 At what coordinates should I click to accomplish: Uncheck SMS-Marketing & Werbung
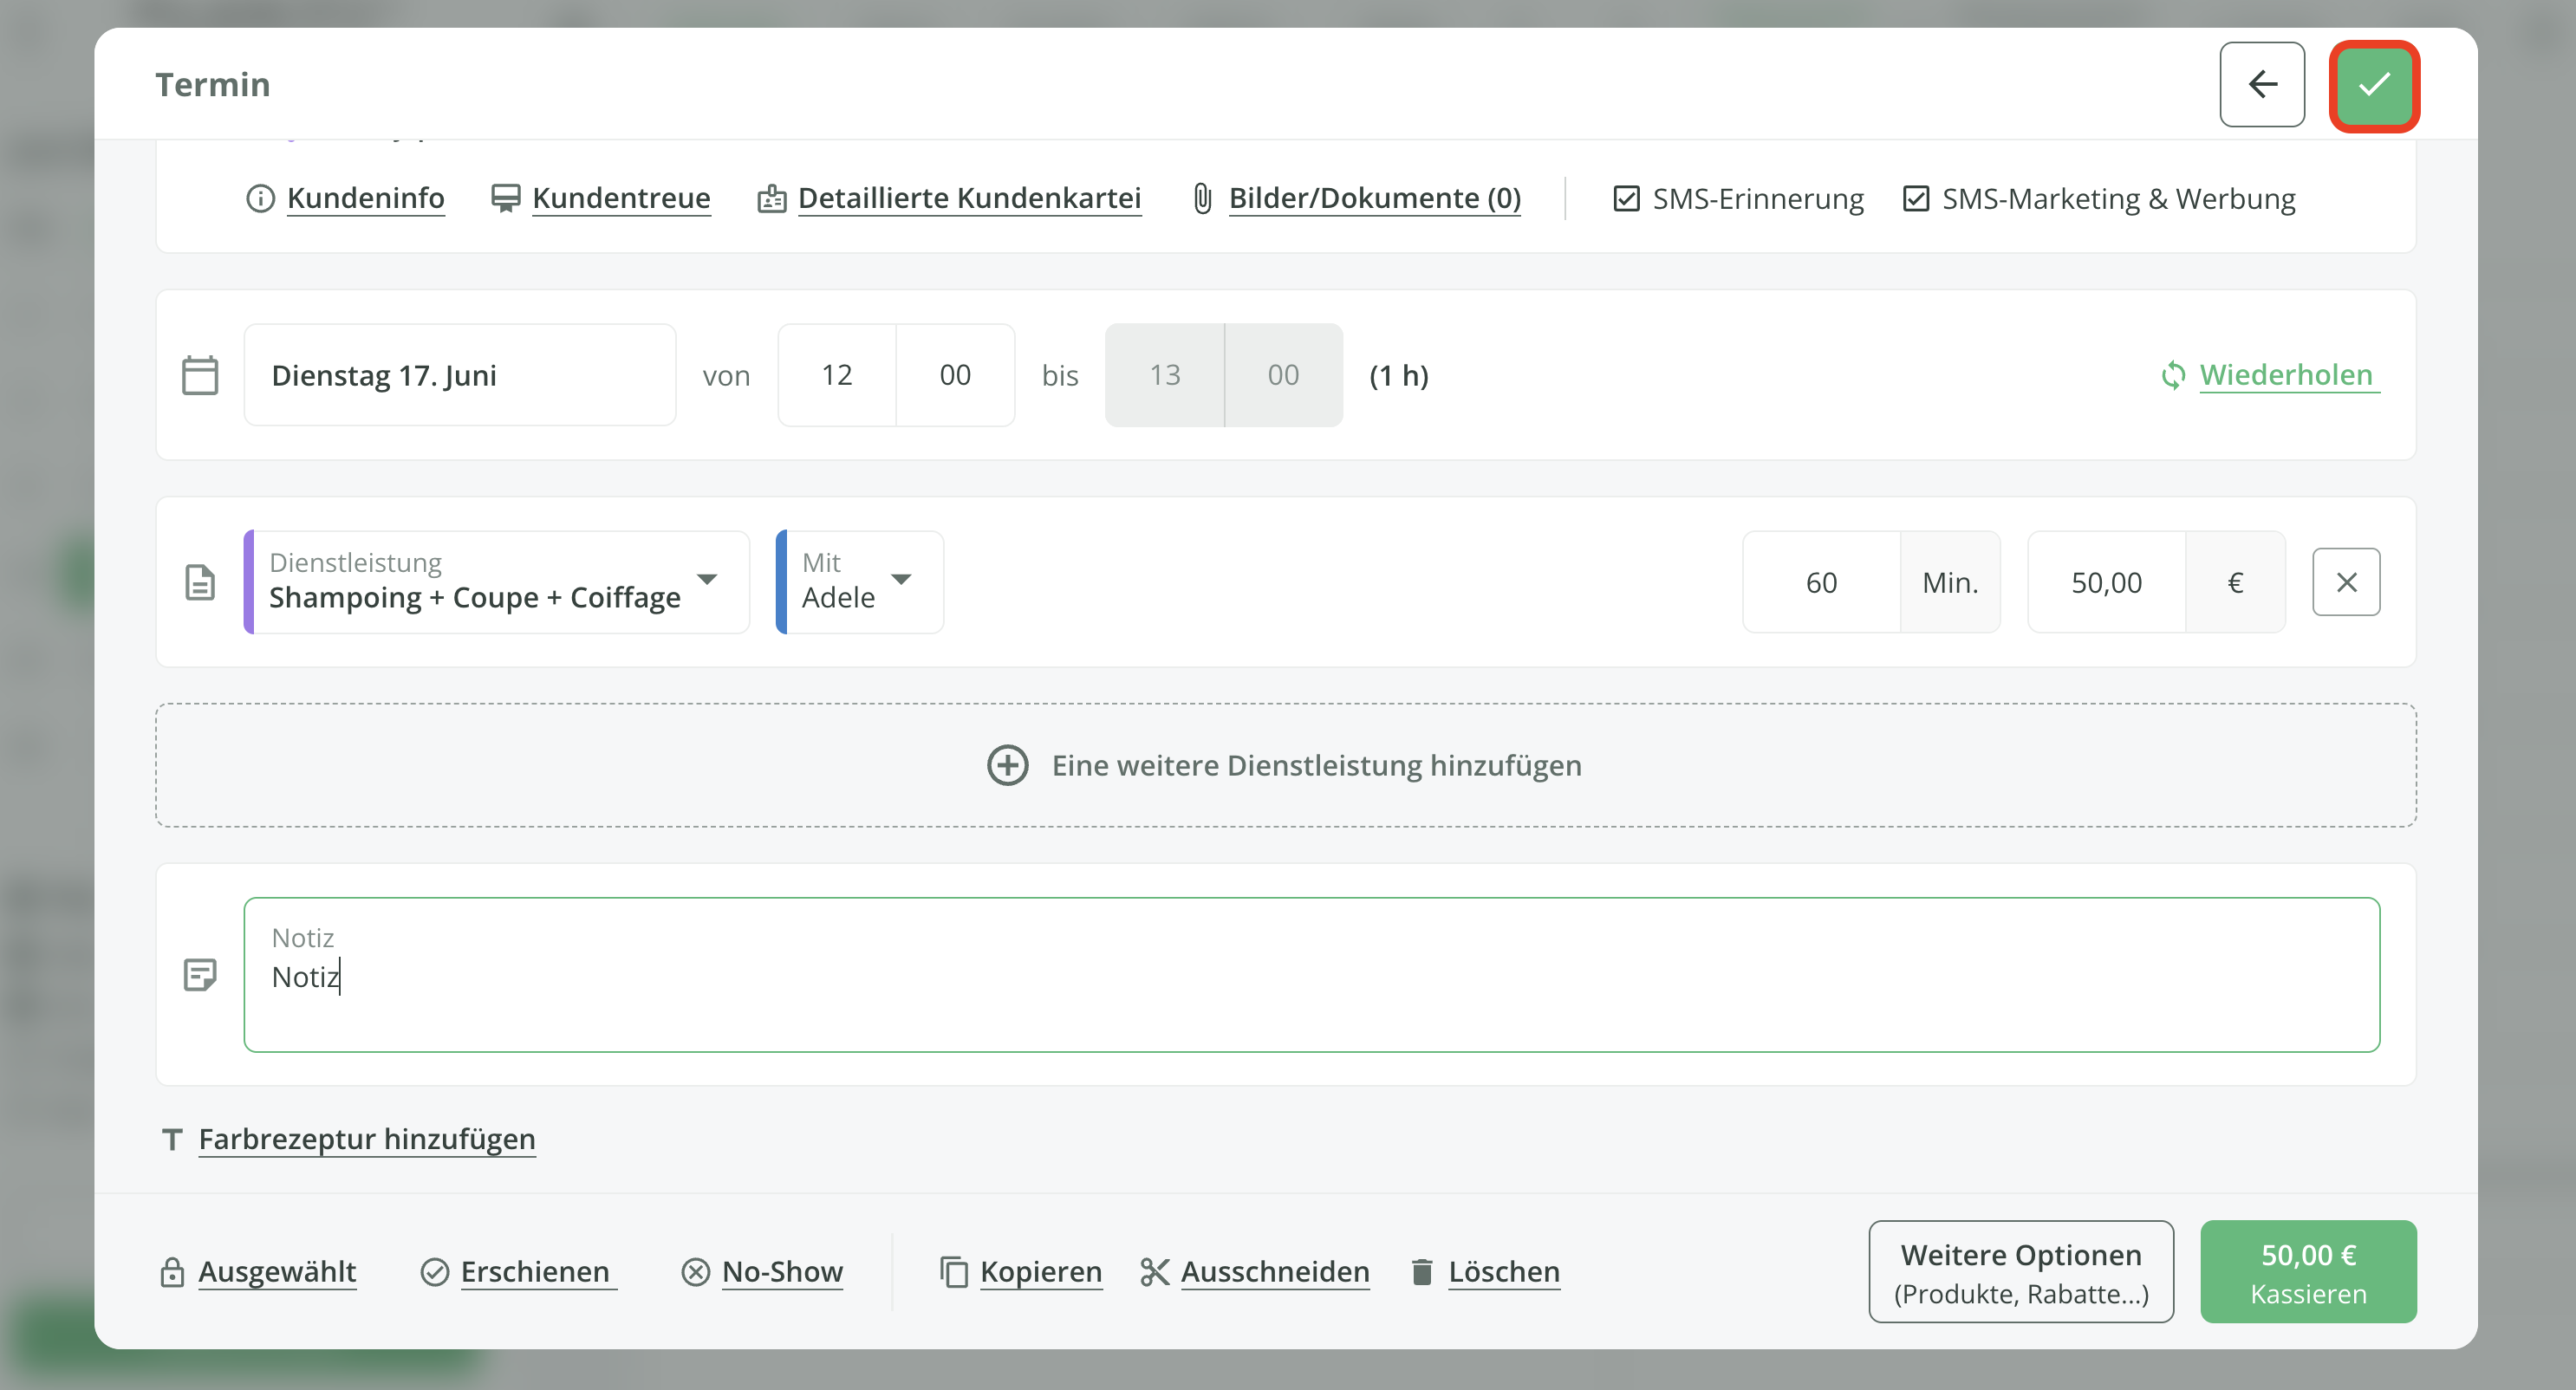1916,197
